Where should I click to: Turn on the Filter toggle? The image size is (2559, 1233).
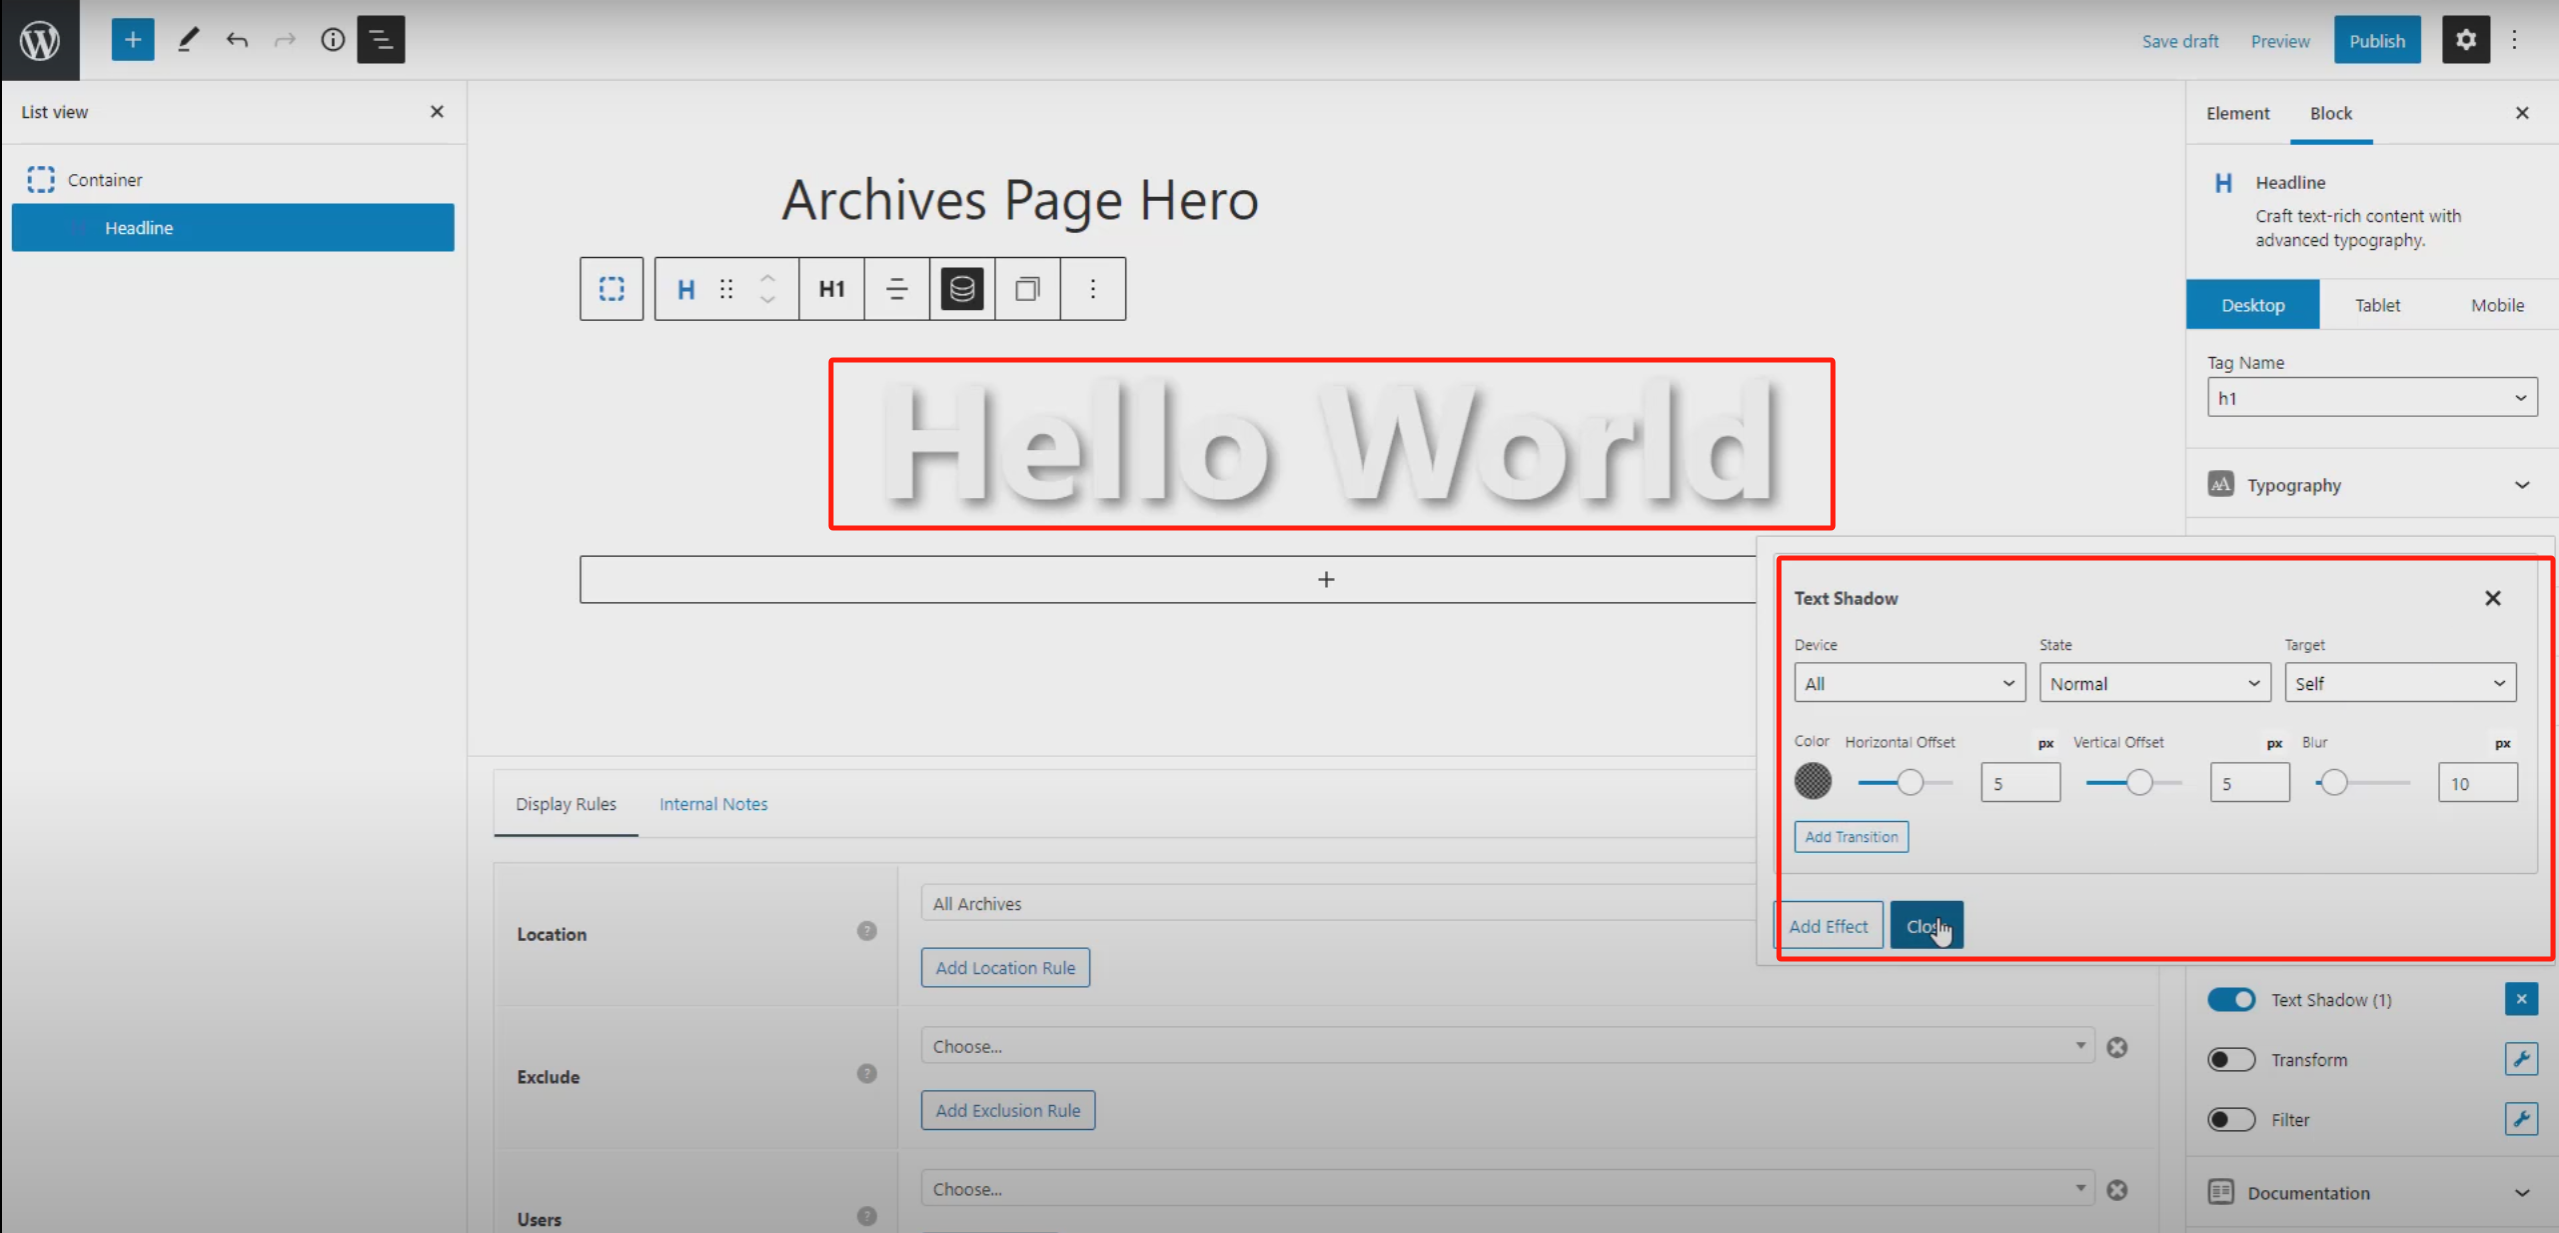(2231, 1119)
